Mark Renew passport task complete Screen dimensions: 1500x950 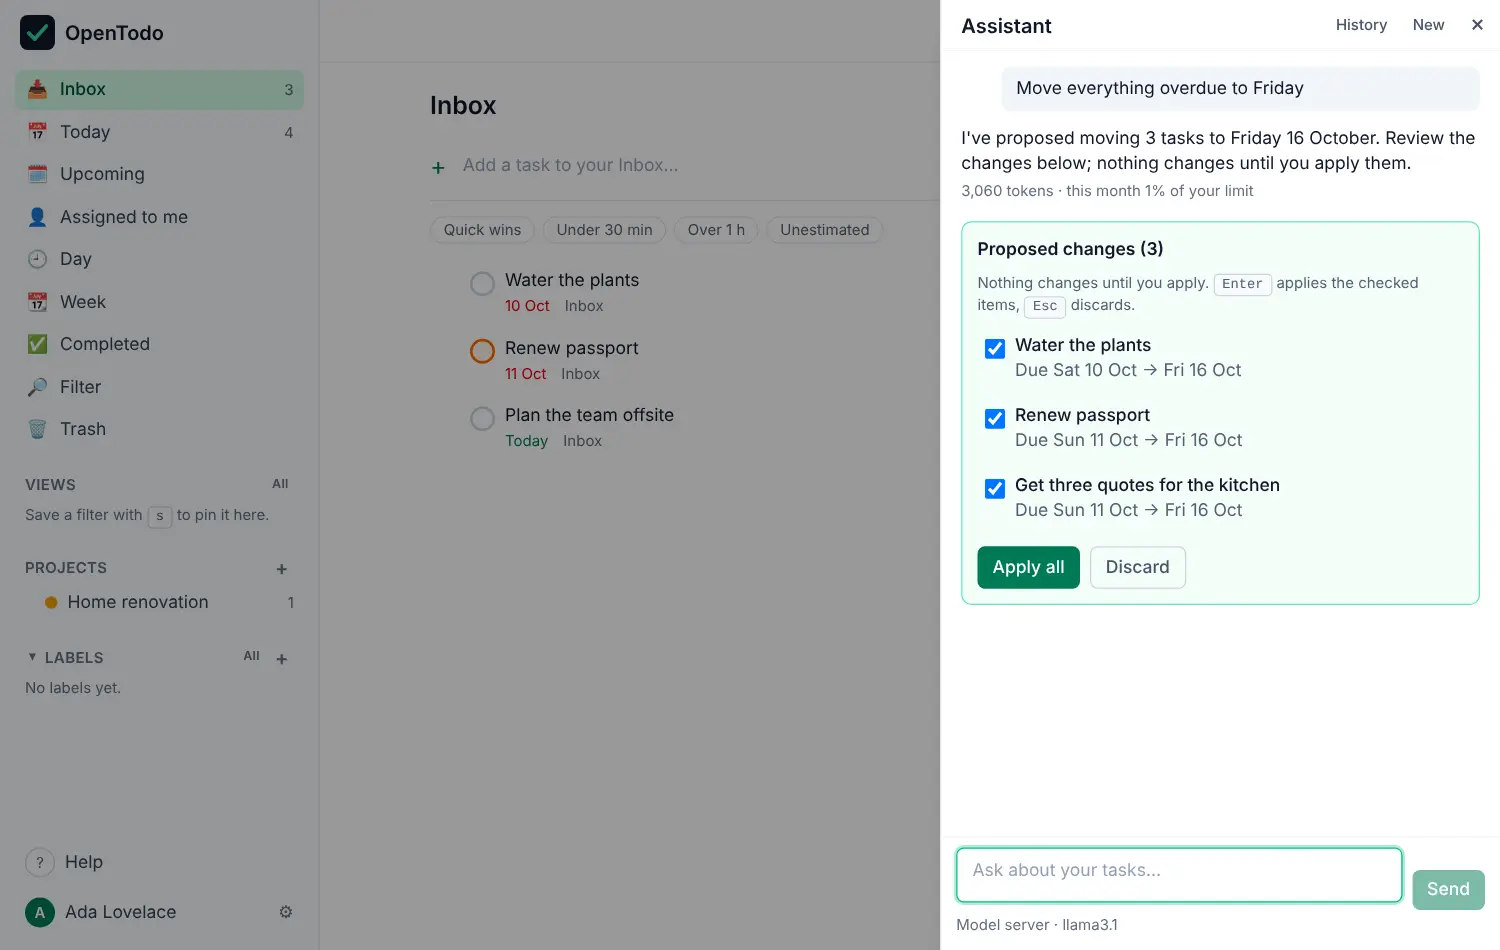tap(482, 351)
